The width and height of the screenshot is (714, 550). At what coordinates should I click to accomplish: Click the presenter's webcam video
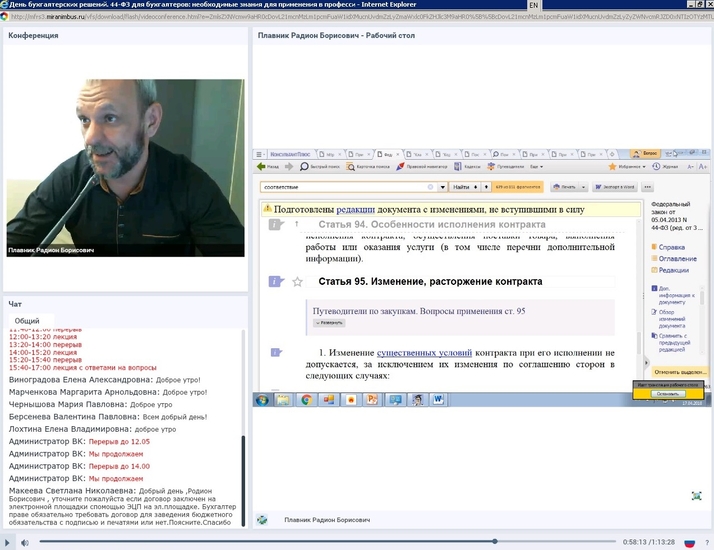[x=125, y=168]
